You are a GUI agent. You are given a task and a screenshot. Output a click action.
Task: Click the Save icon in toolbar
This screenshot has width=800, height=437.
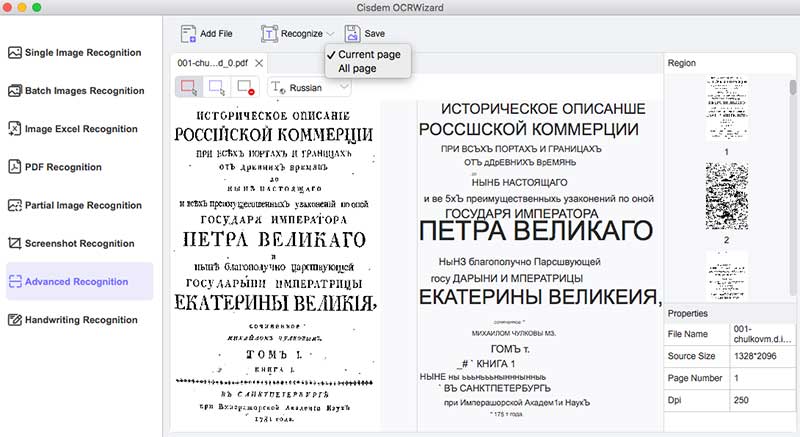tap(351, 33)
